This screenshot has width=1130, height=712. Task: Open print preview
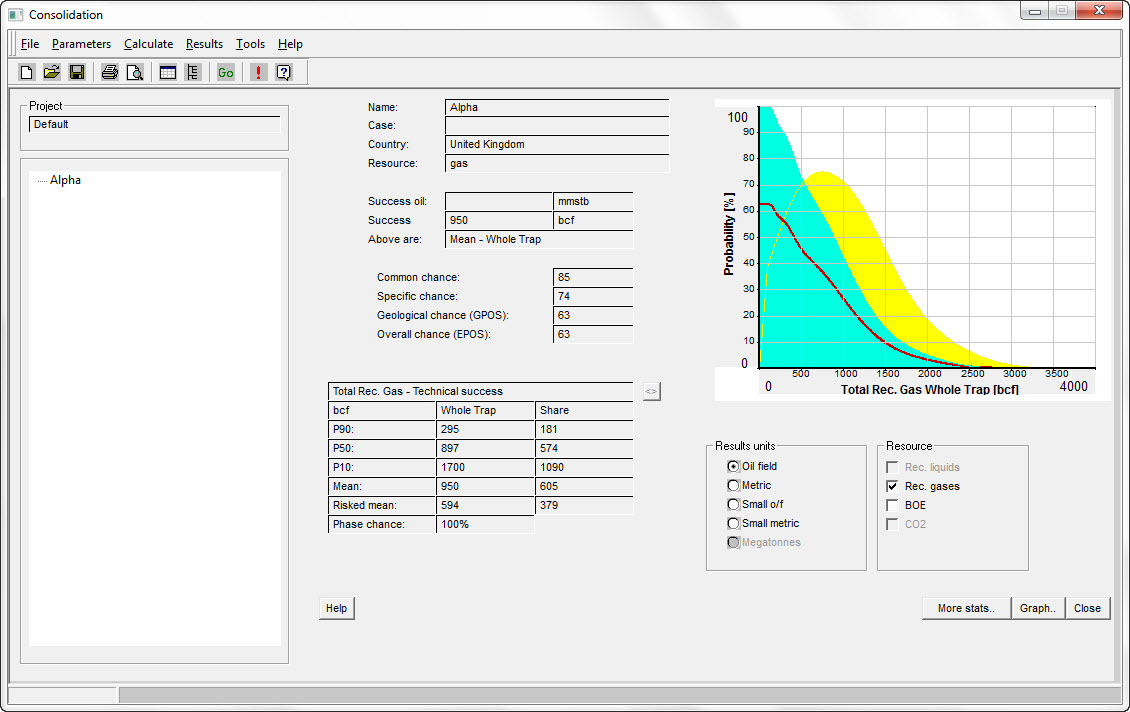click(x=134, y=71)
